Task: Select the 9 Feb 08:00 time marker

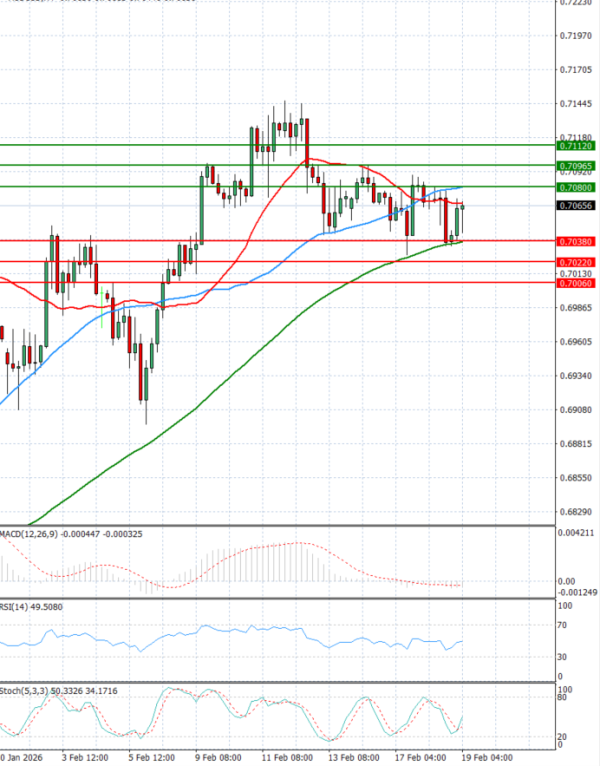Action: click(217, 757)
